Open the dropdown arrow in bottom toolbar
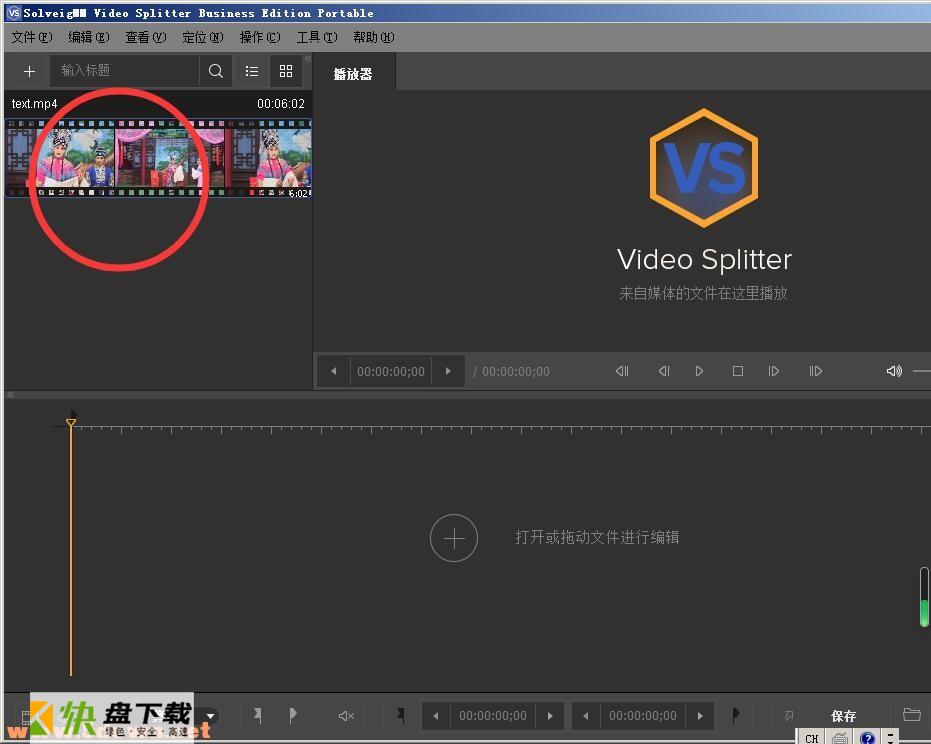The image size is (931, 744). pyautogui.click(x=211, y=716)
